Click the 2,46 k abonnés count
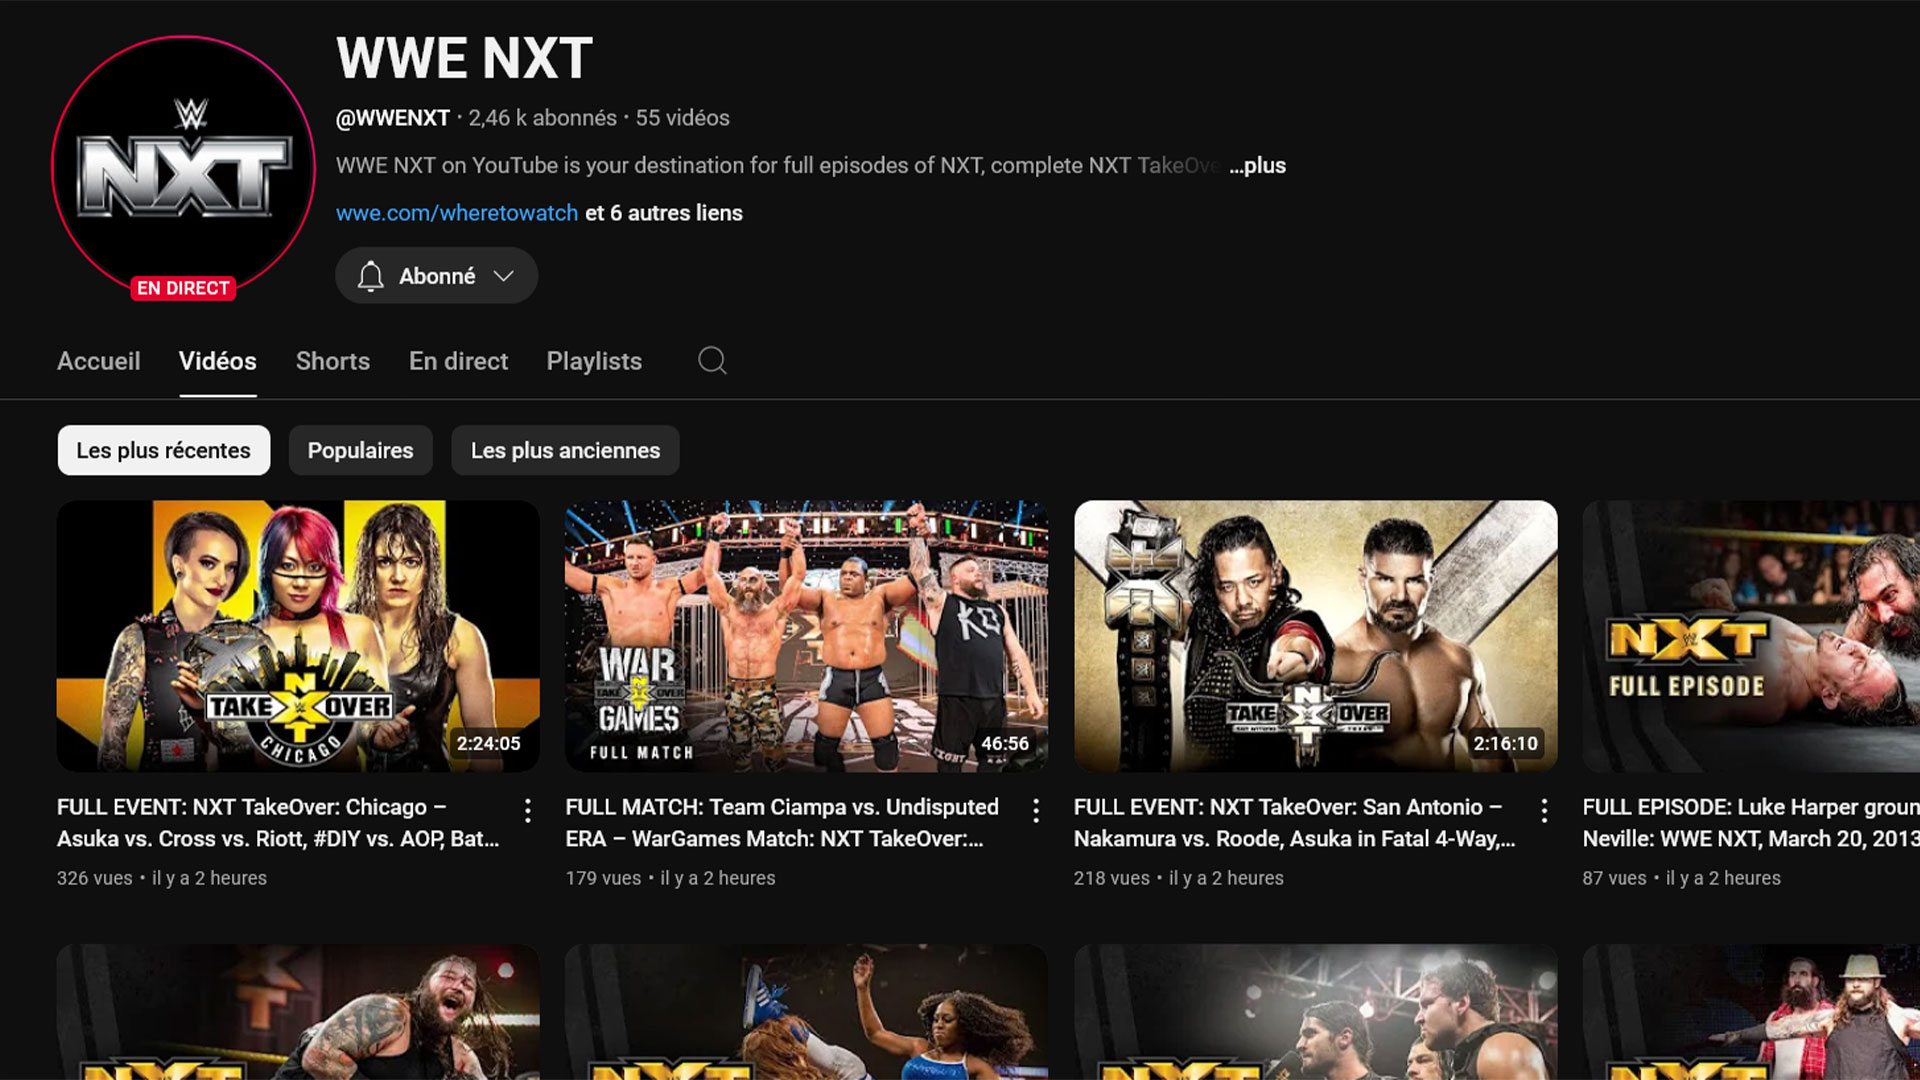The width and height of the screenshot is (1920, 1080). [x=543, y=118]
